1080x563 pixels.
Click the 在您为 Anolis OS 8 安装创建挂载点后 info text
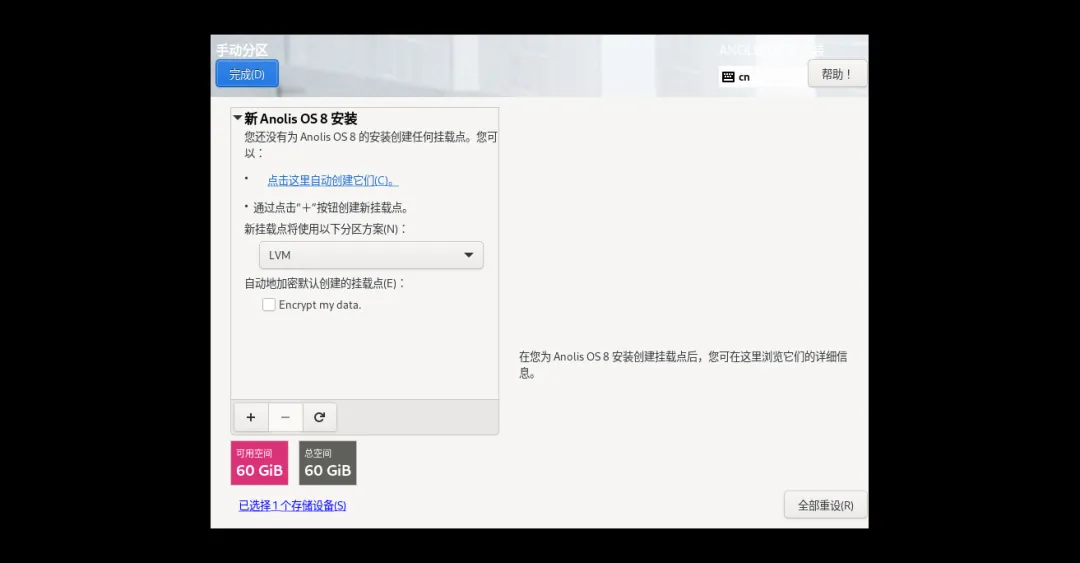[x=683, y=365]
